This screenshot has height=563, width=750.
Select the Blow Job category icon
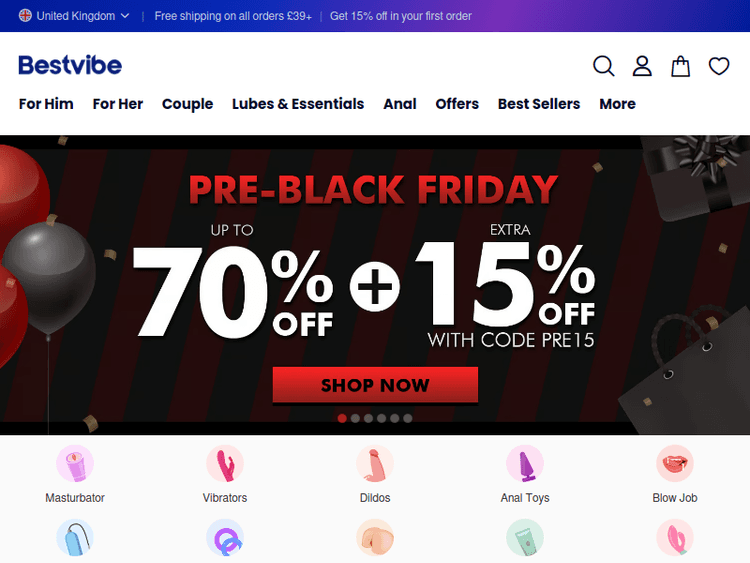[675, 464]
